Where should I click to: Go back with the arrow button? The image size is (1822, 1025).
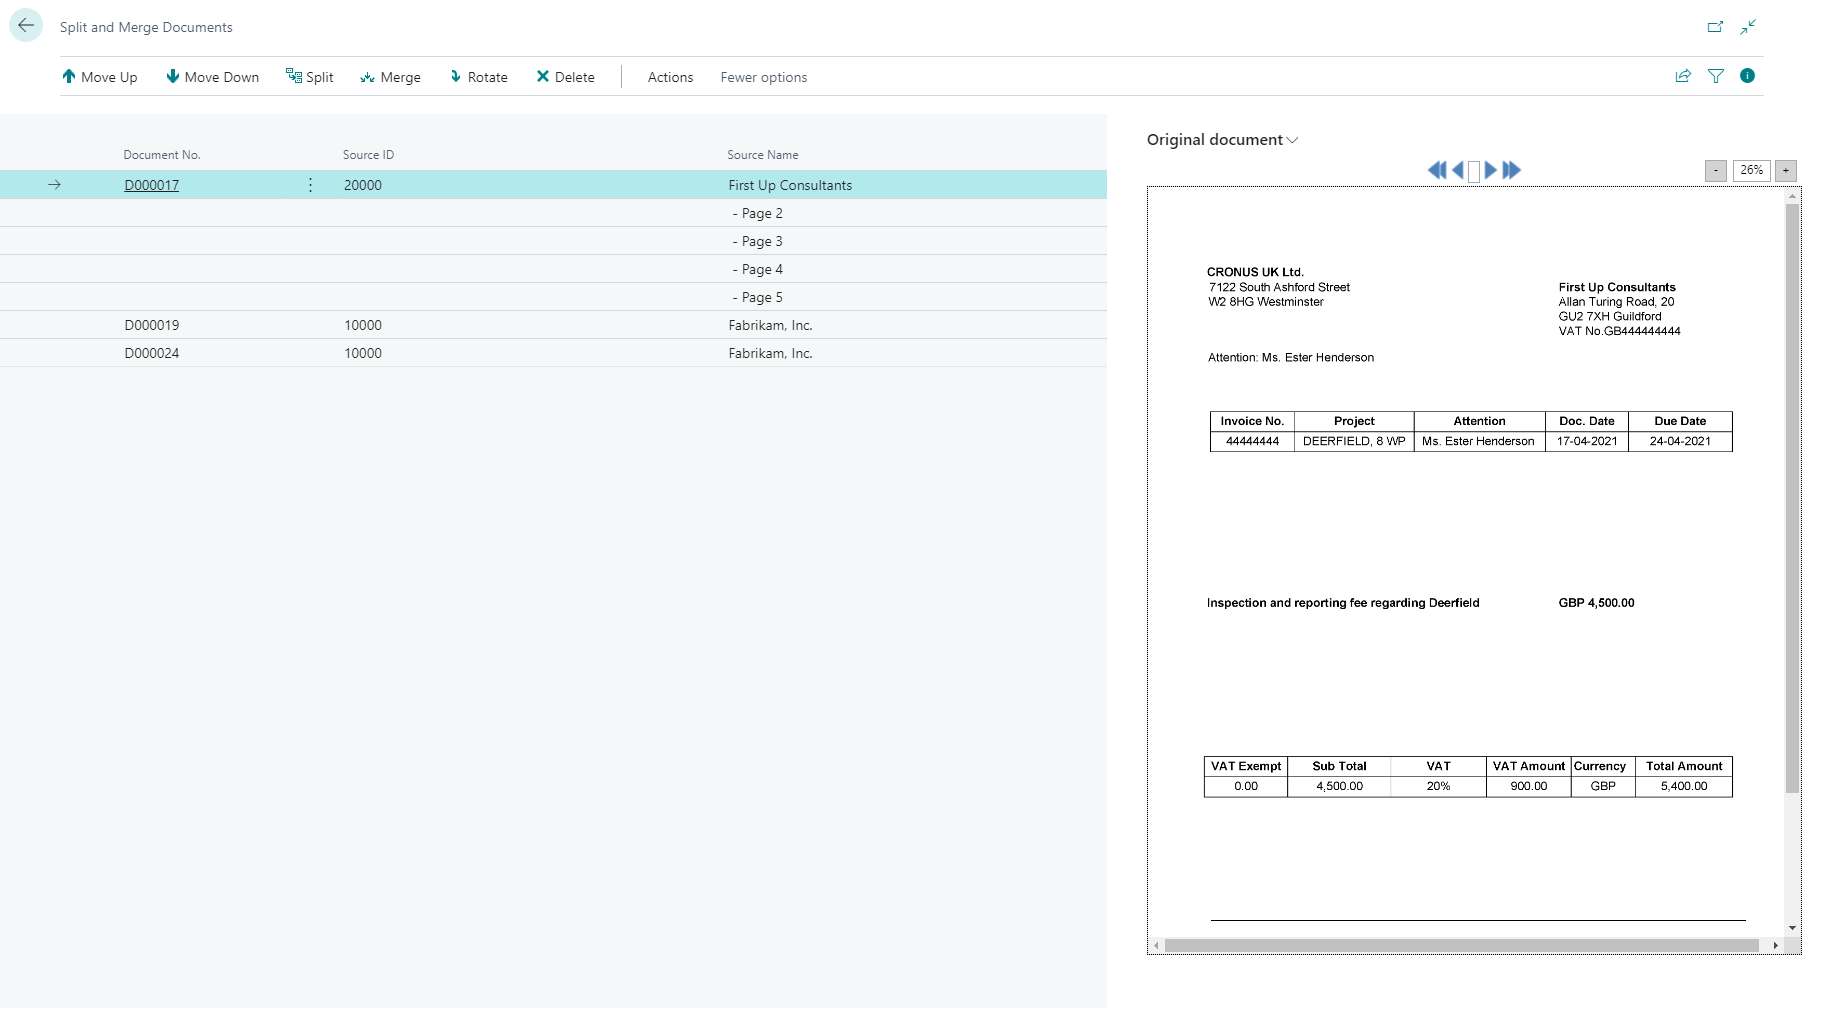(26, 26)
